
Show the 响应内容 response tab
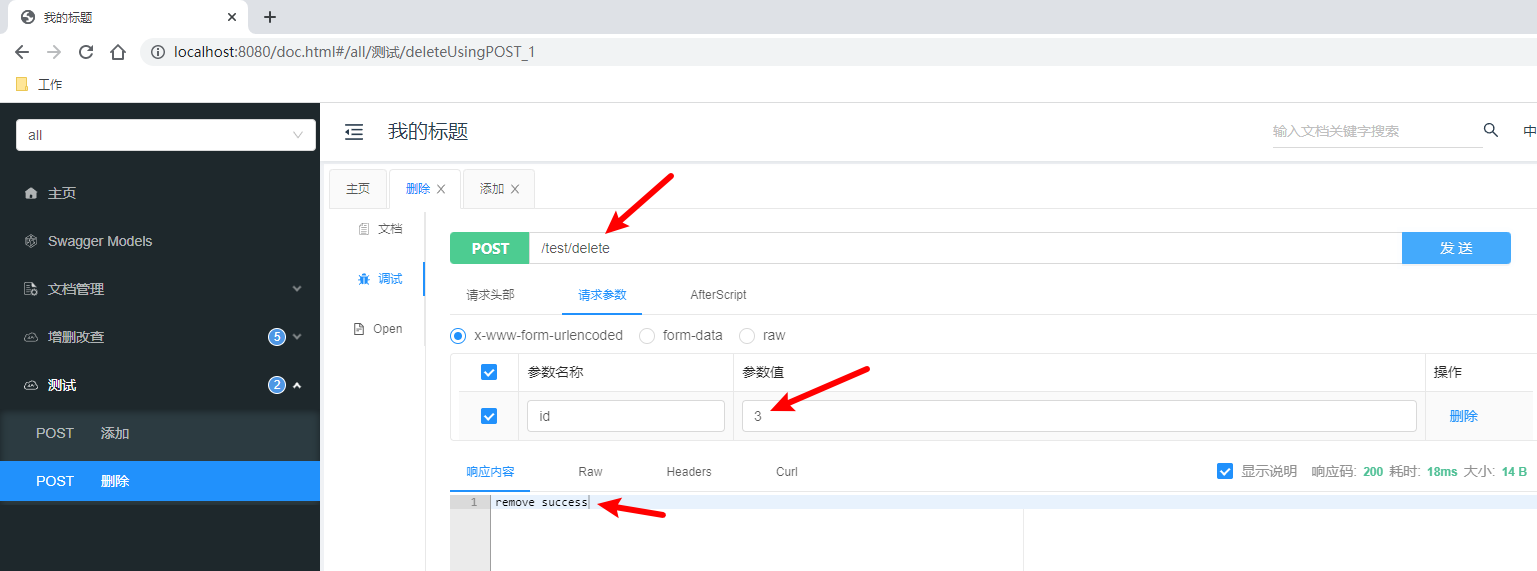point(491,471)
